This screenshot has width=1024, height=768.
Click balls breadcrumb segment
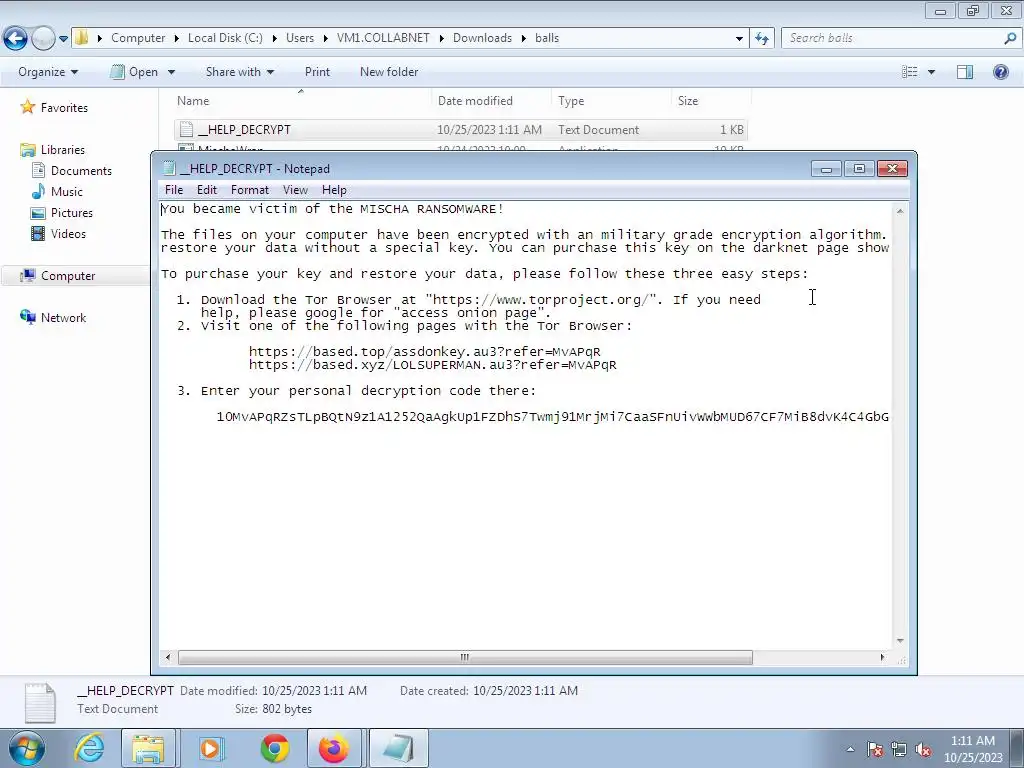click(x=547, y=38)
